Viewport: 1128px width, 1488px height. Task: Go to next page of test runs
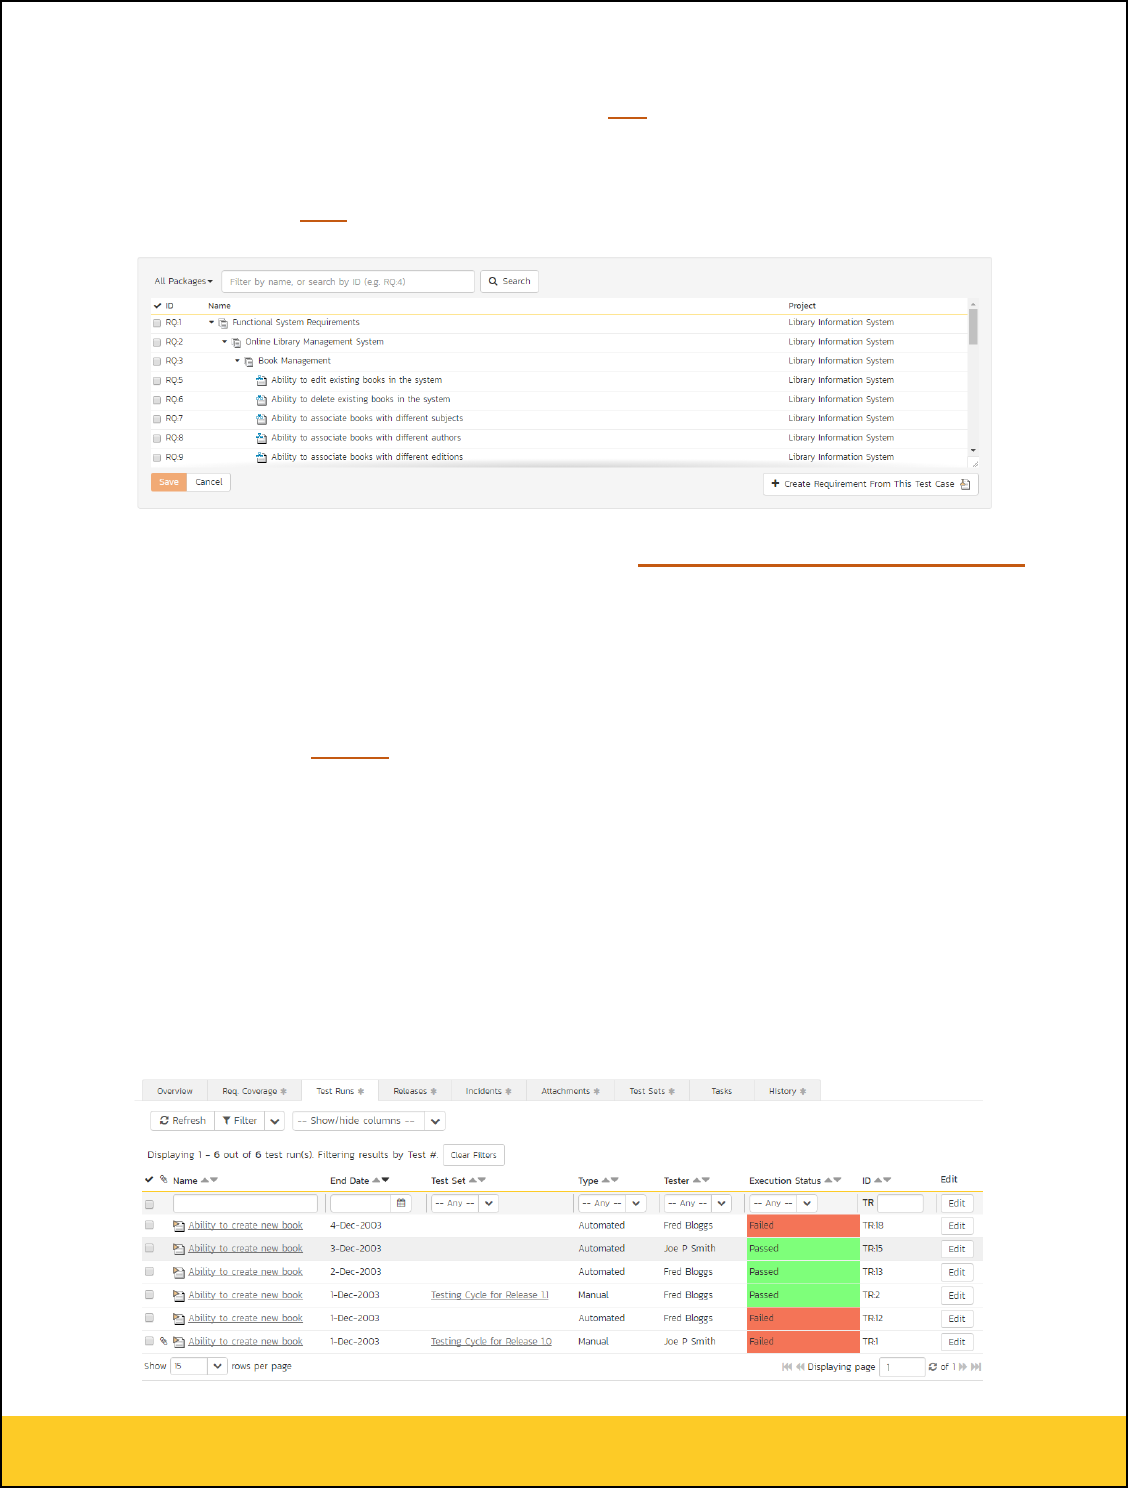(963, 1367)
